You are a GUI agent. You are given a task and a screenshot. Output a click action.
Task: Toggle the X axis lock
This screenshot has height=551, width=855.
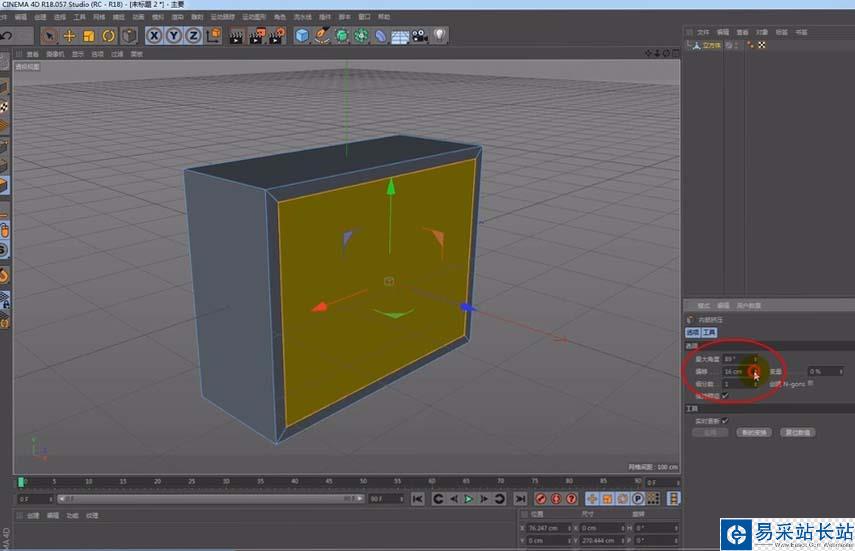[154, 36]
